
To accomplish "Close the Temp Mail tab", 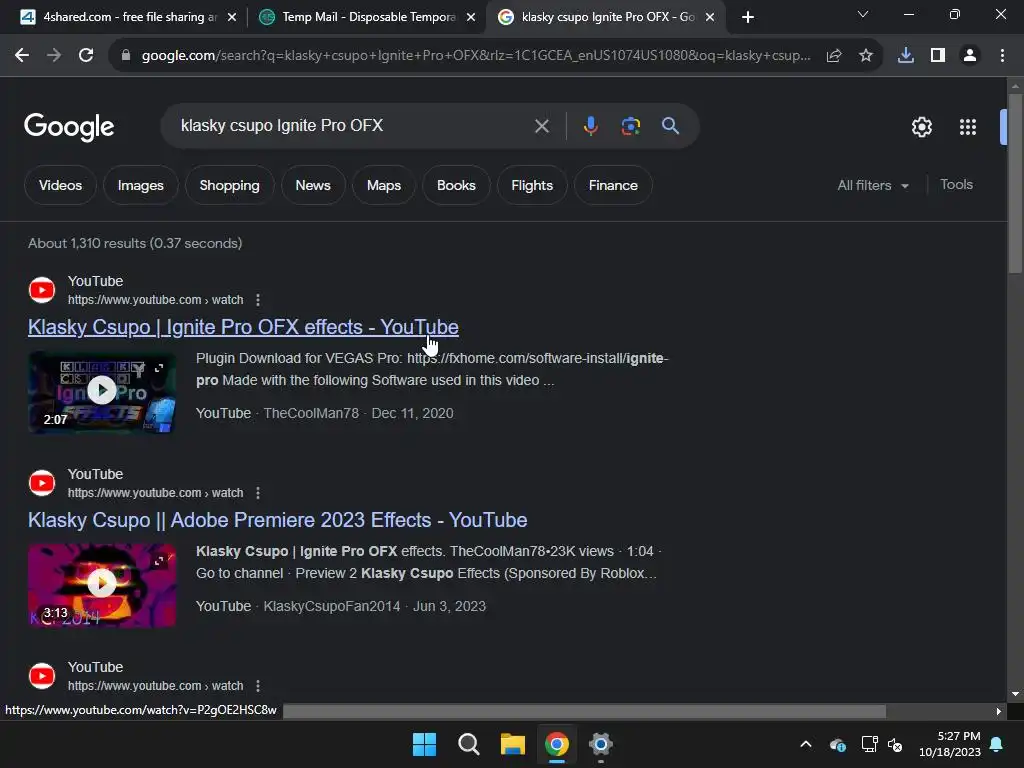I will point(471,18).
